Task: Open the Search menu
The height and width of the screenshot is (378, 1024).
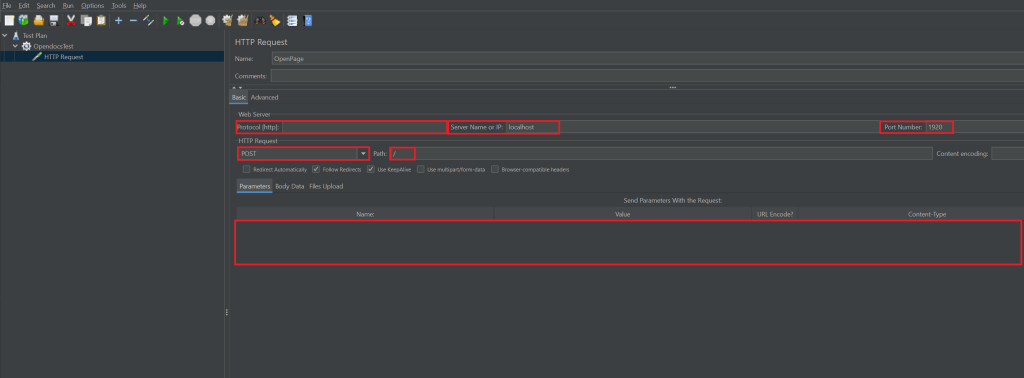Action: pyautogui.click(x=46, y=5)
